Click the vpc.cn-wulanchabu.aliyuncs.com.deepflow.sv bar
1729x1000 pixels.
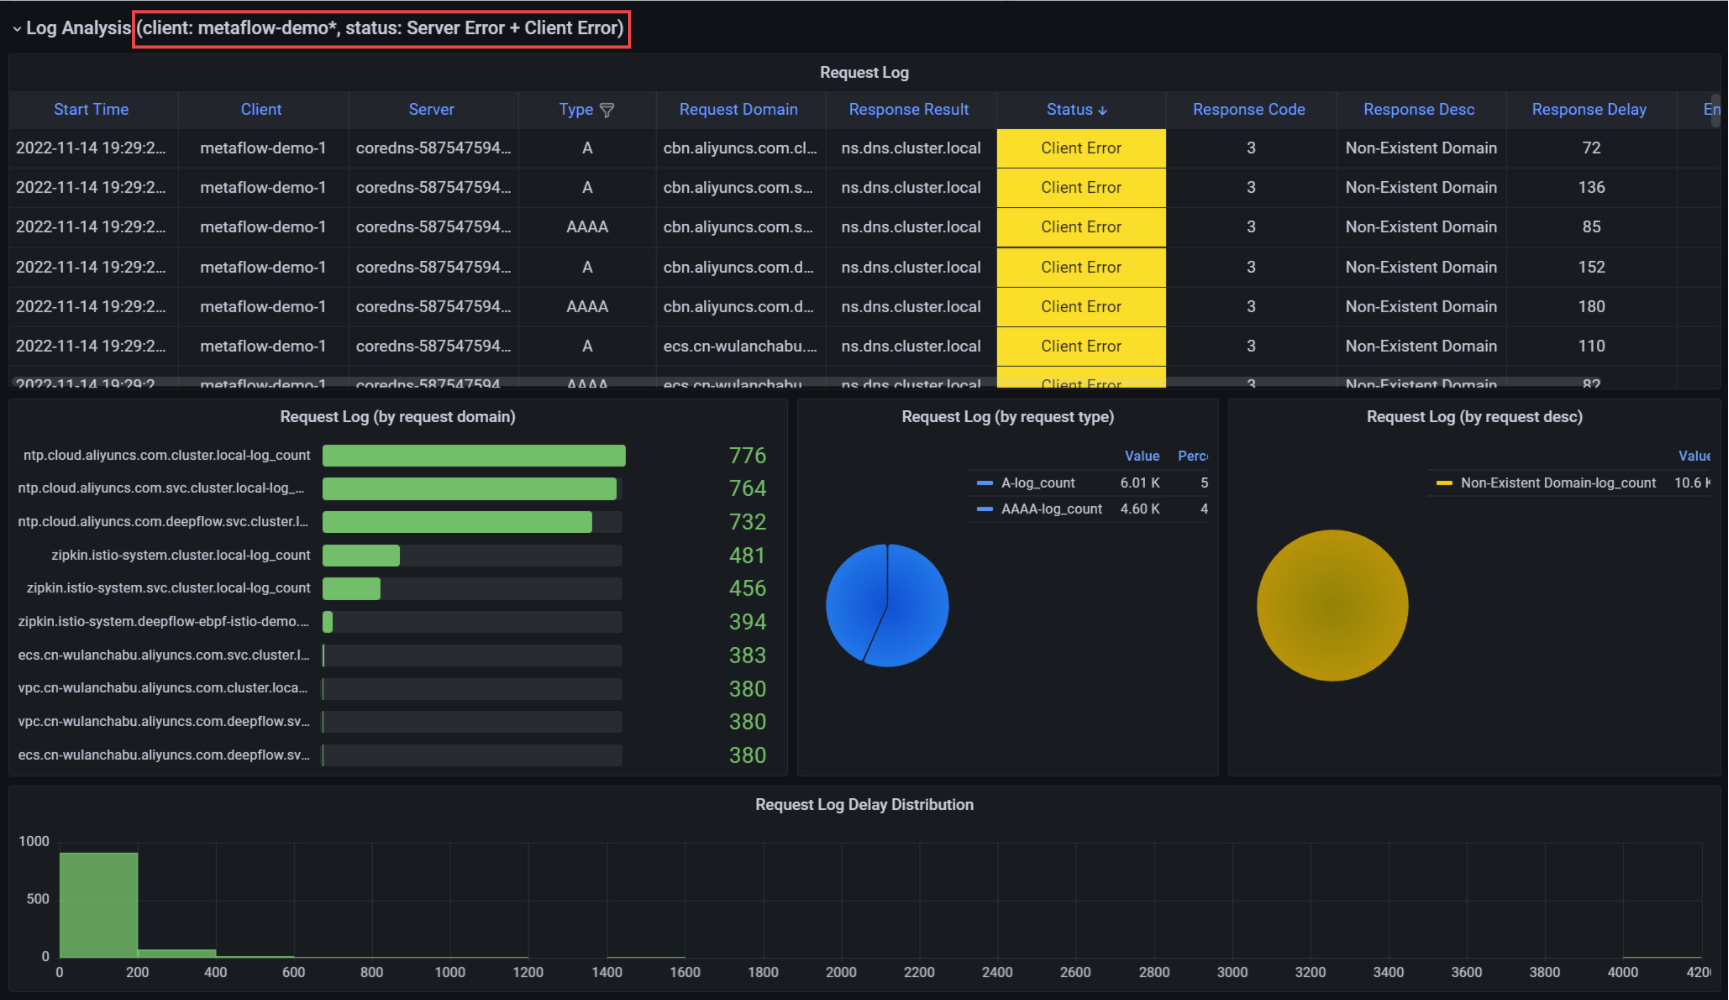pos(472,722)
